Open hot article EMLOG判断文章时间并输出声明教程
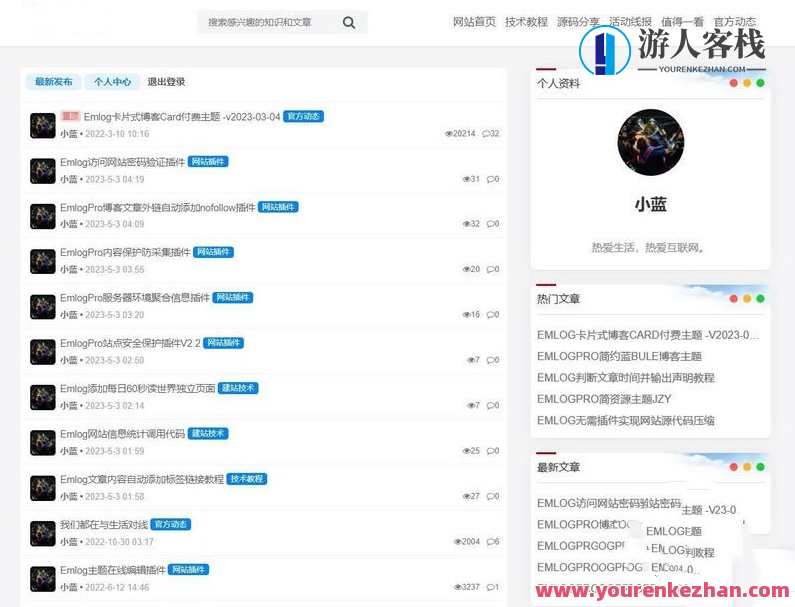The width and height of the screenshot is (795, 607). click(626, 378)
